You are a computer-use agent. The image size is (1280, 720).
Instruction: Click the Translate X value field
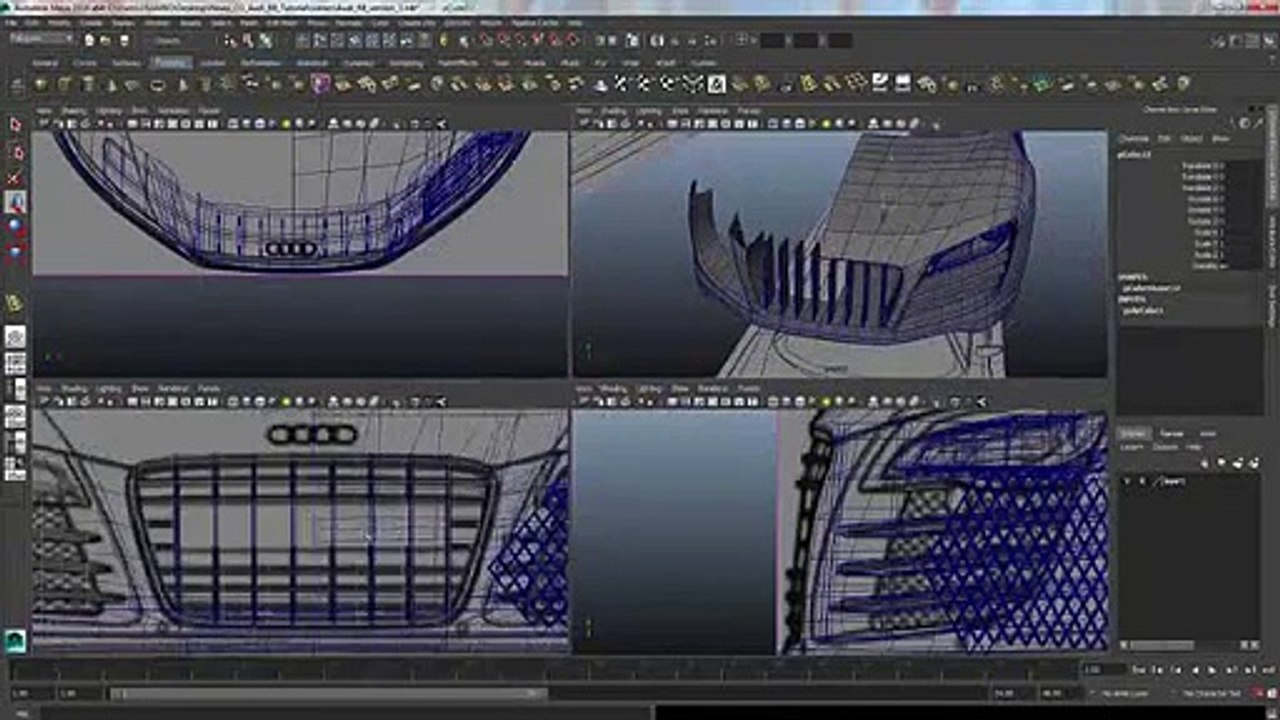tap(1242, 165)
